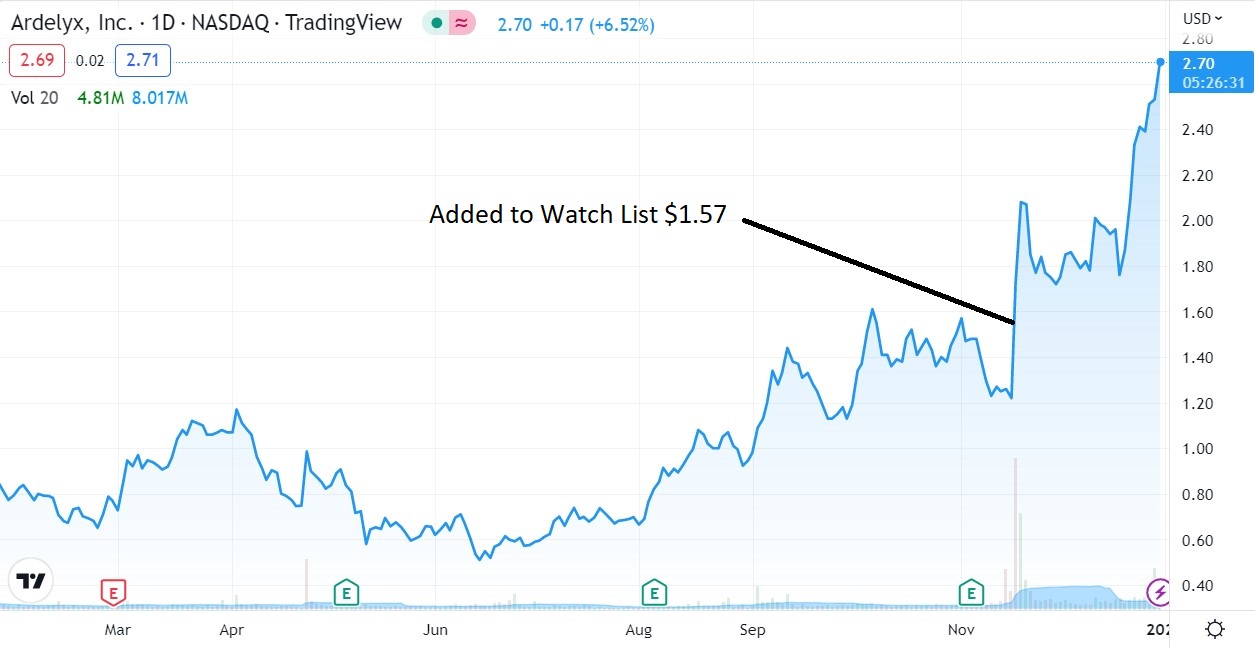Click the Added to Watch List annotation
This screenshot has width=1255, height=652.
[578, 214]
